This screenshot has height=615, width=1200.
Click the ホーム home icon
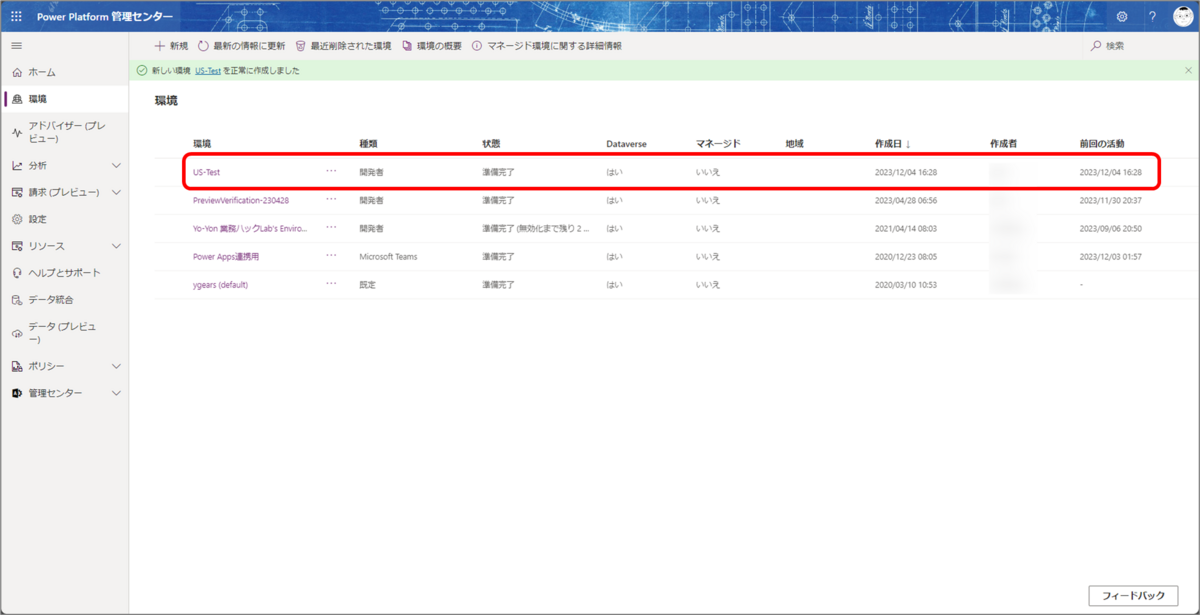17,73
